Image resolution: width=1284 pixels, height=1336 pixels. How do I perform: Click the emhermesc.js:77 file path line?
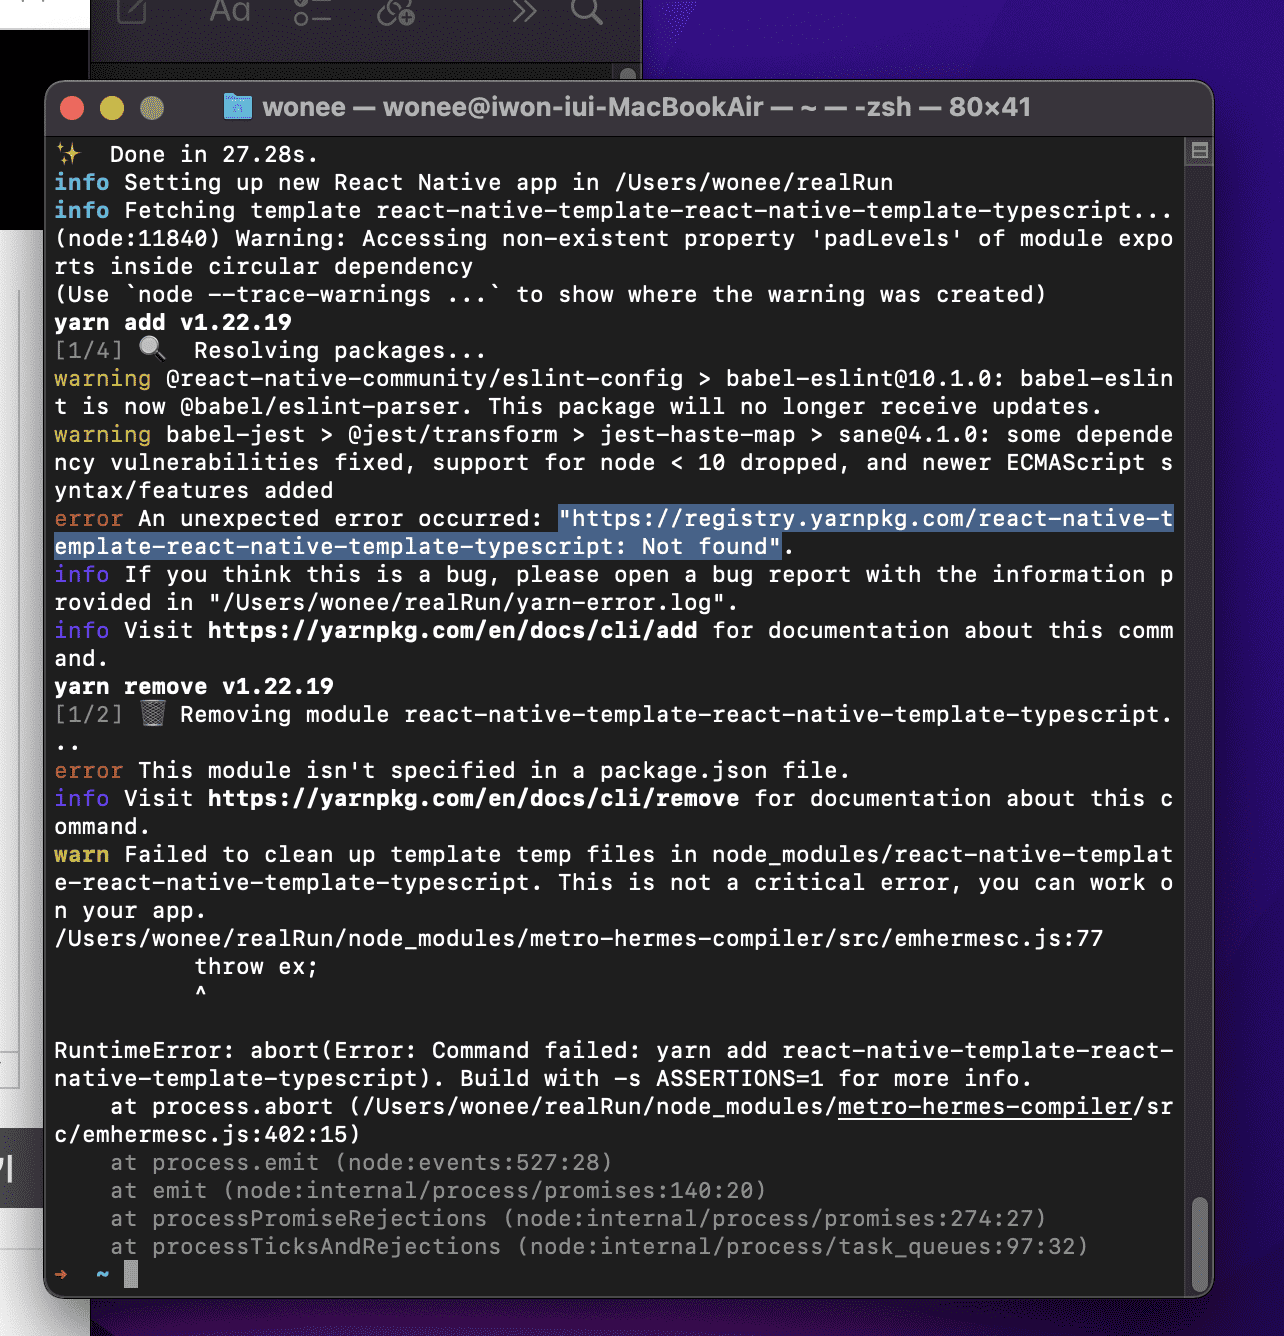pyautogui.click(x=579, y=939)
